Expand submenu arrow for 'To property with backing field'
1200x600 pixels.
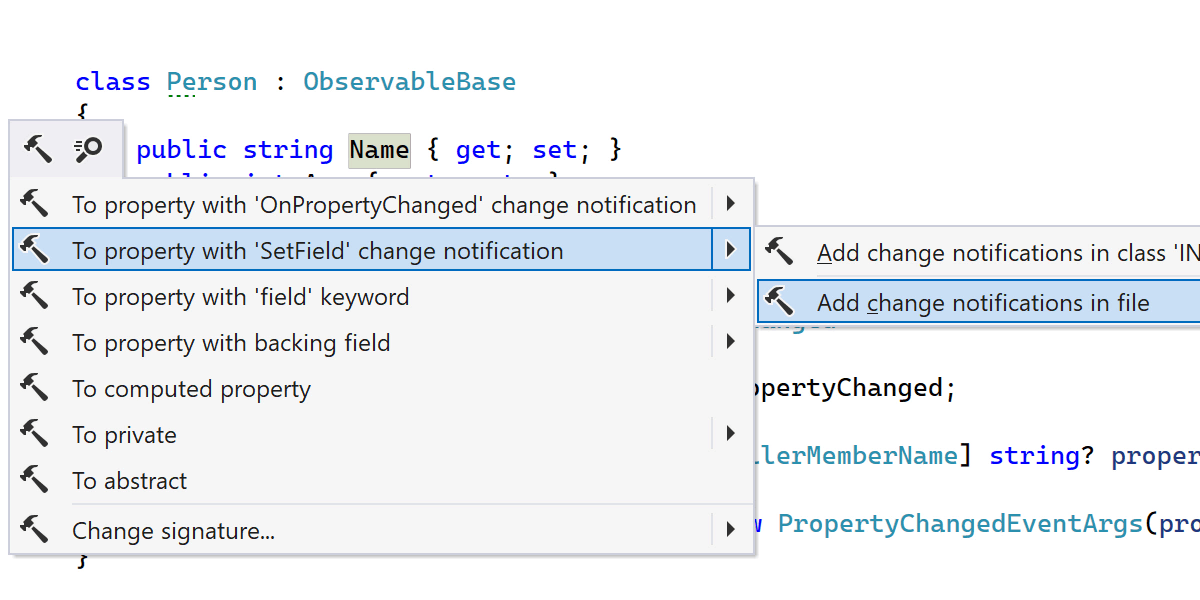(731, 343)
